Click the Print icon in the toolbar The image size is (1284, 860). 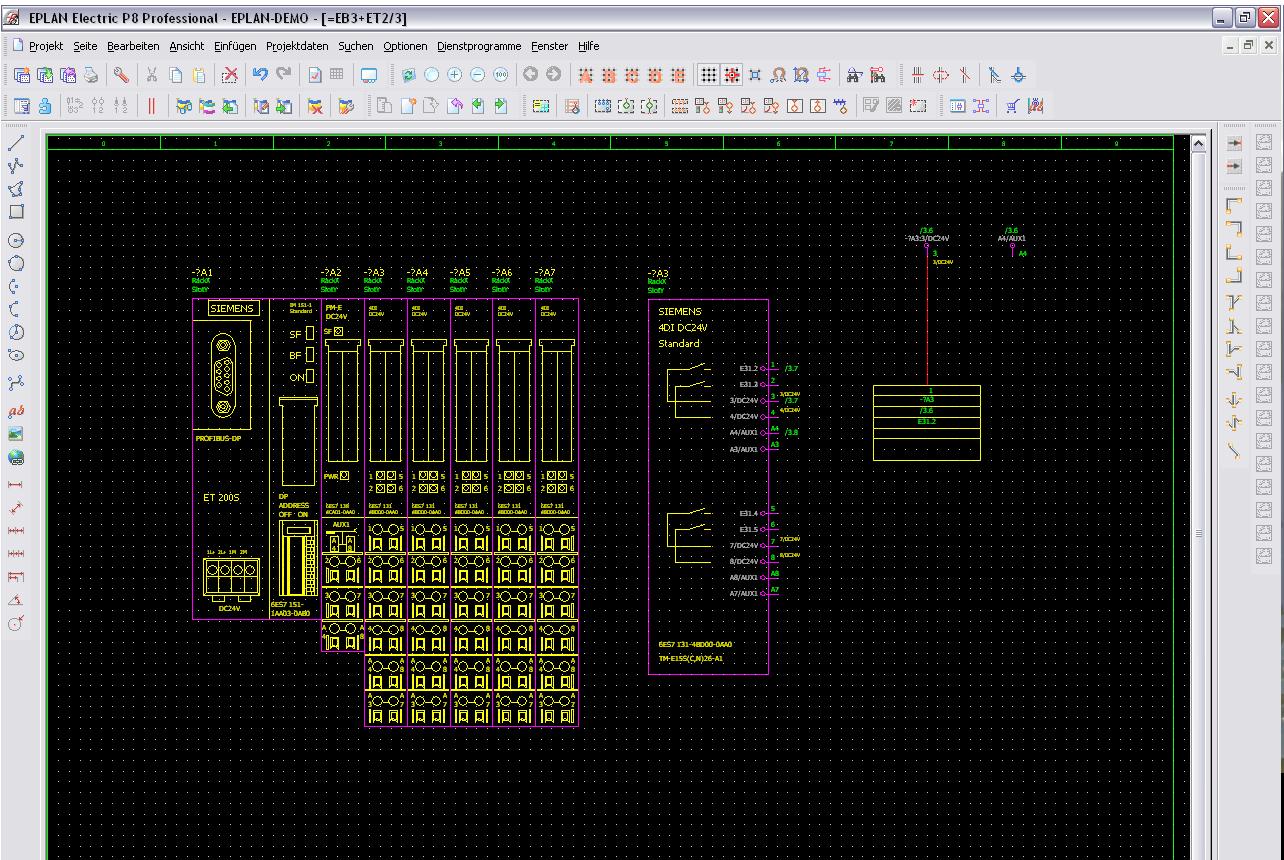pos(93,75)
